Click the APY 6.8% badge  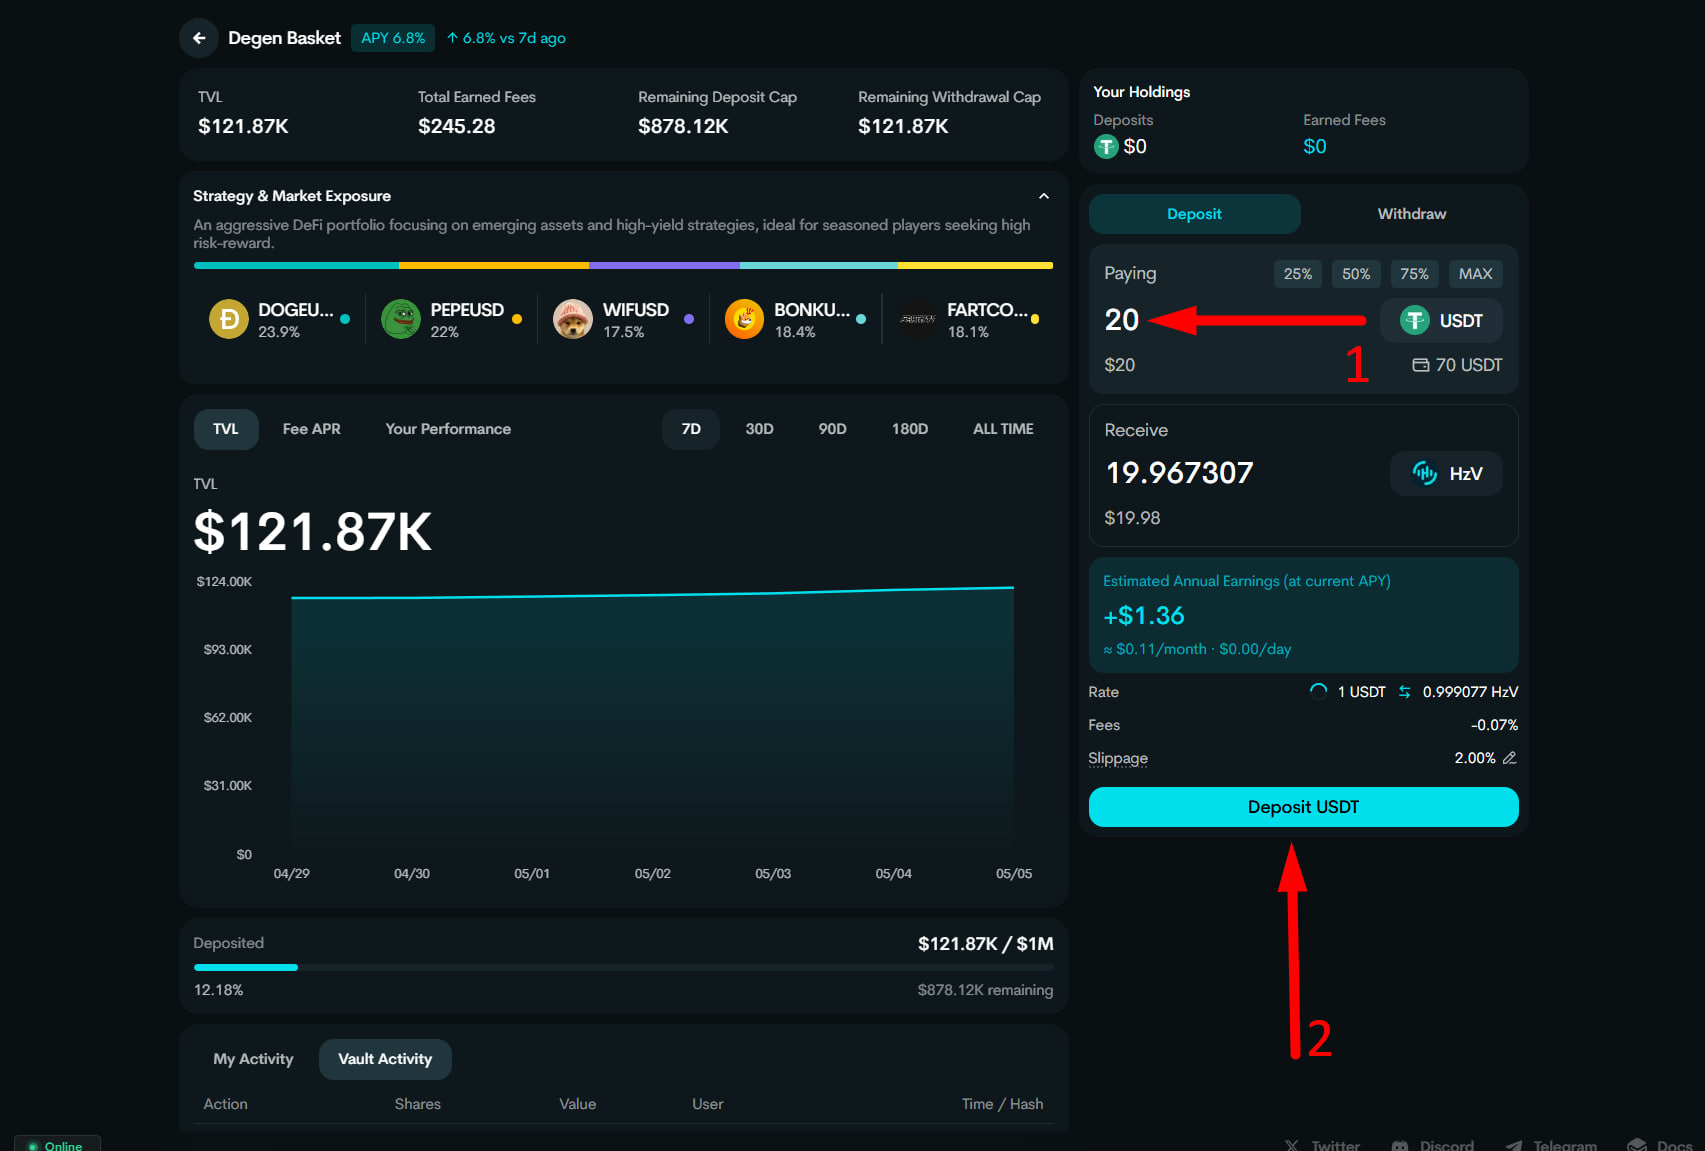tap(393, 38)
